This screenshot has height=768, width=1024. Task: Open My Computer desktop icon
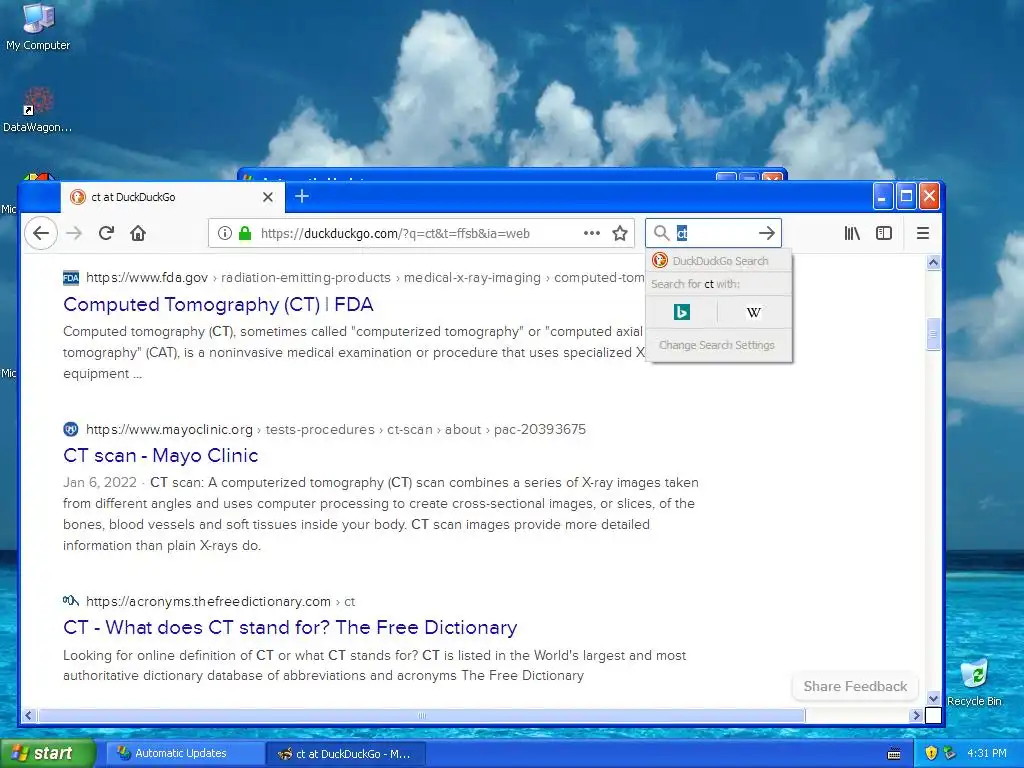point(38,27)
